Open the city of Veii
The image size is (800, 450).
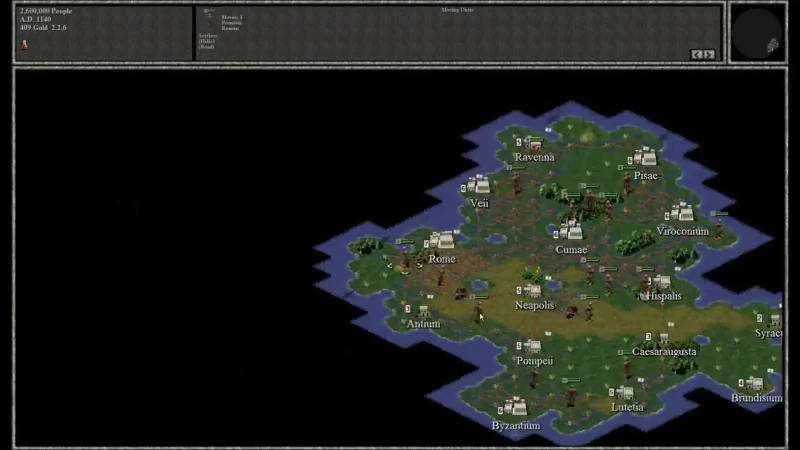click(479, 185)
